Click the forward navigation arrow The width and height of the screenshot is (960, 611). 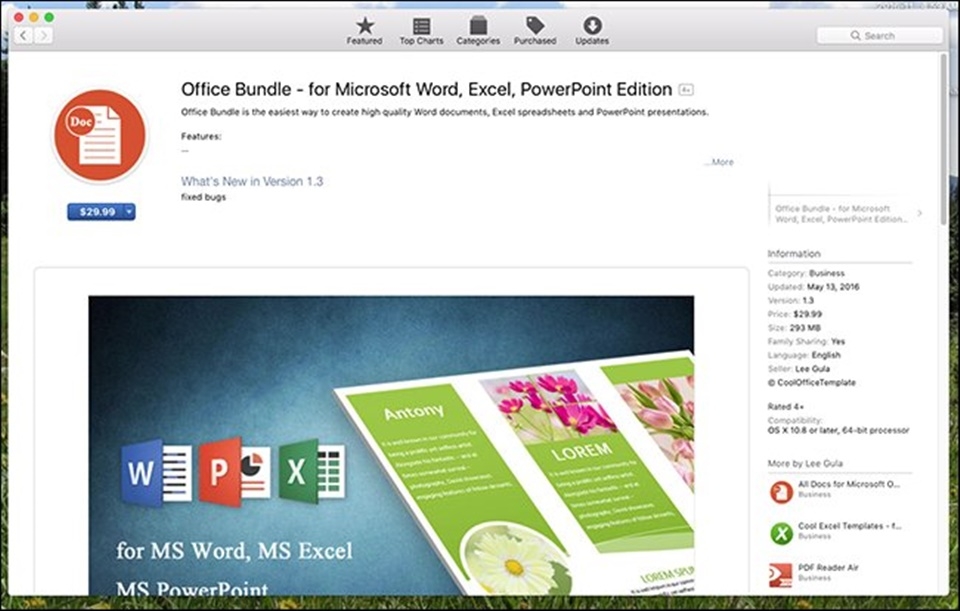tap(42, 34)
